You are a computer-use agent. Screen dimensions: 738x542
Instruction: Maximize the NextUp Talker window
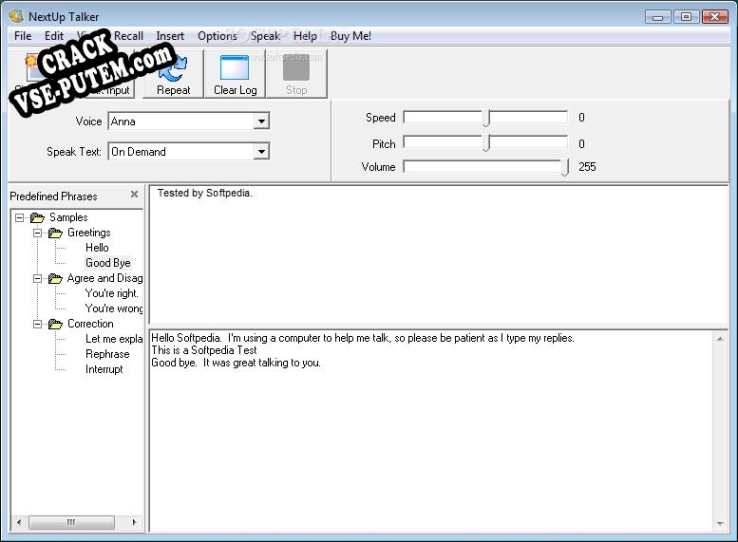point(686,17)
